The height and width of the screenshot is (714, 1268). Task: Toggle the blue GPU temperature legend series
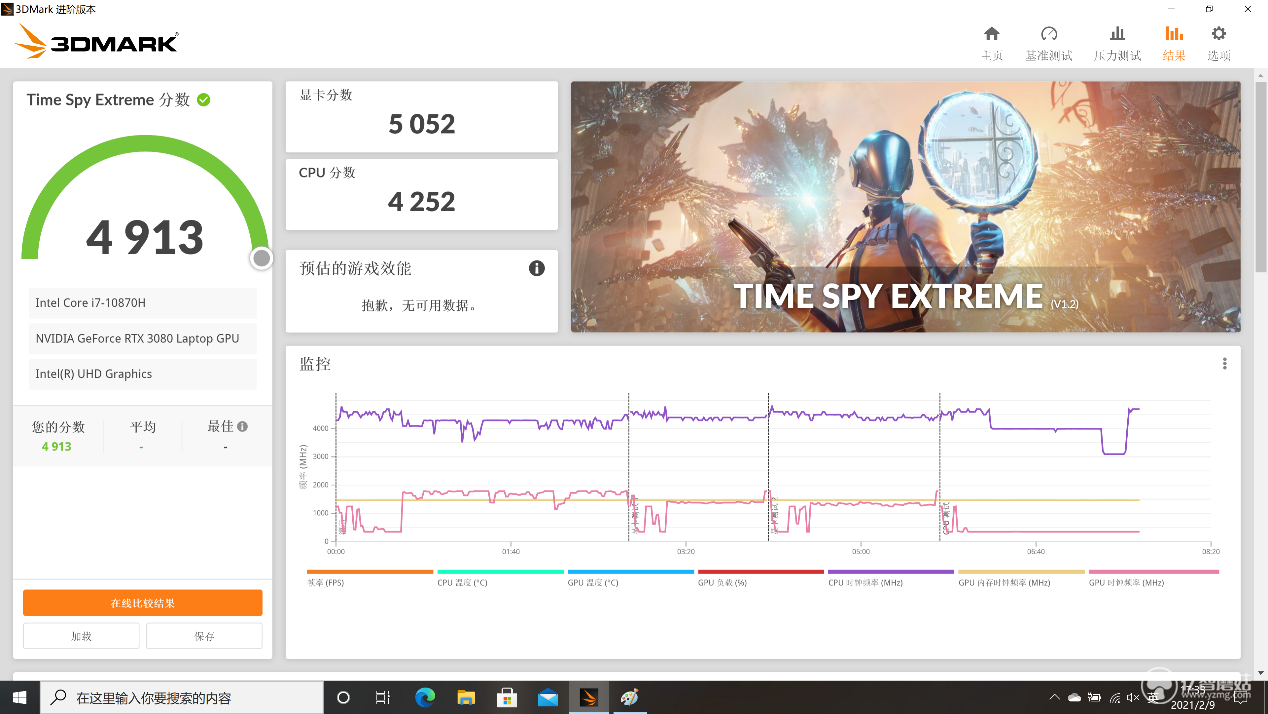pos(630,577)
